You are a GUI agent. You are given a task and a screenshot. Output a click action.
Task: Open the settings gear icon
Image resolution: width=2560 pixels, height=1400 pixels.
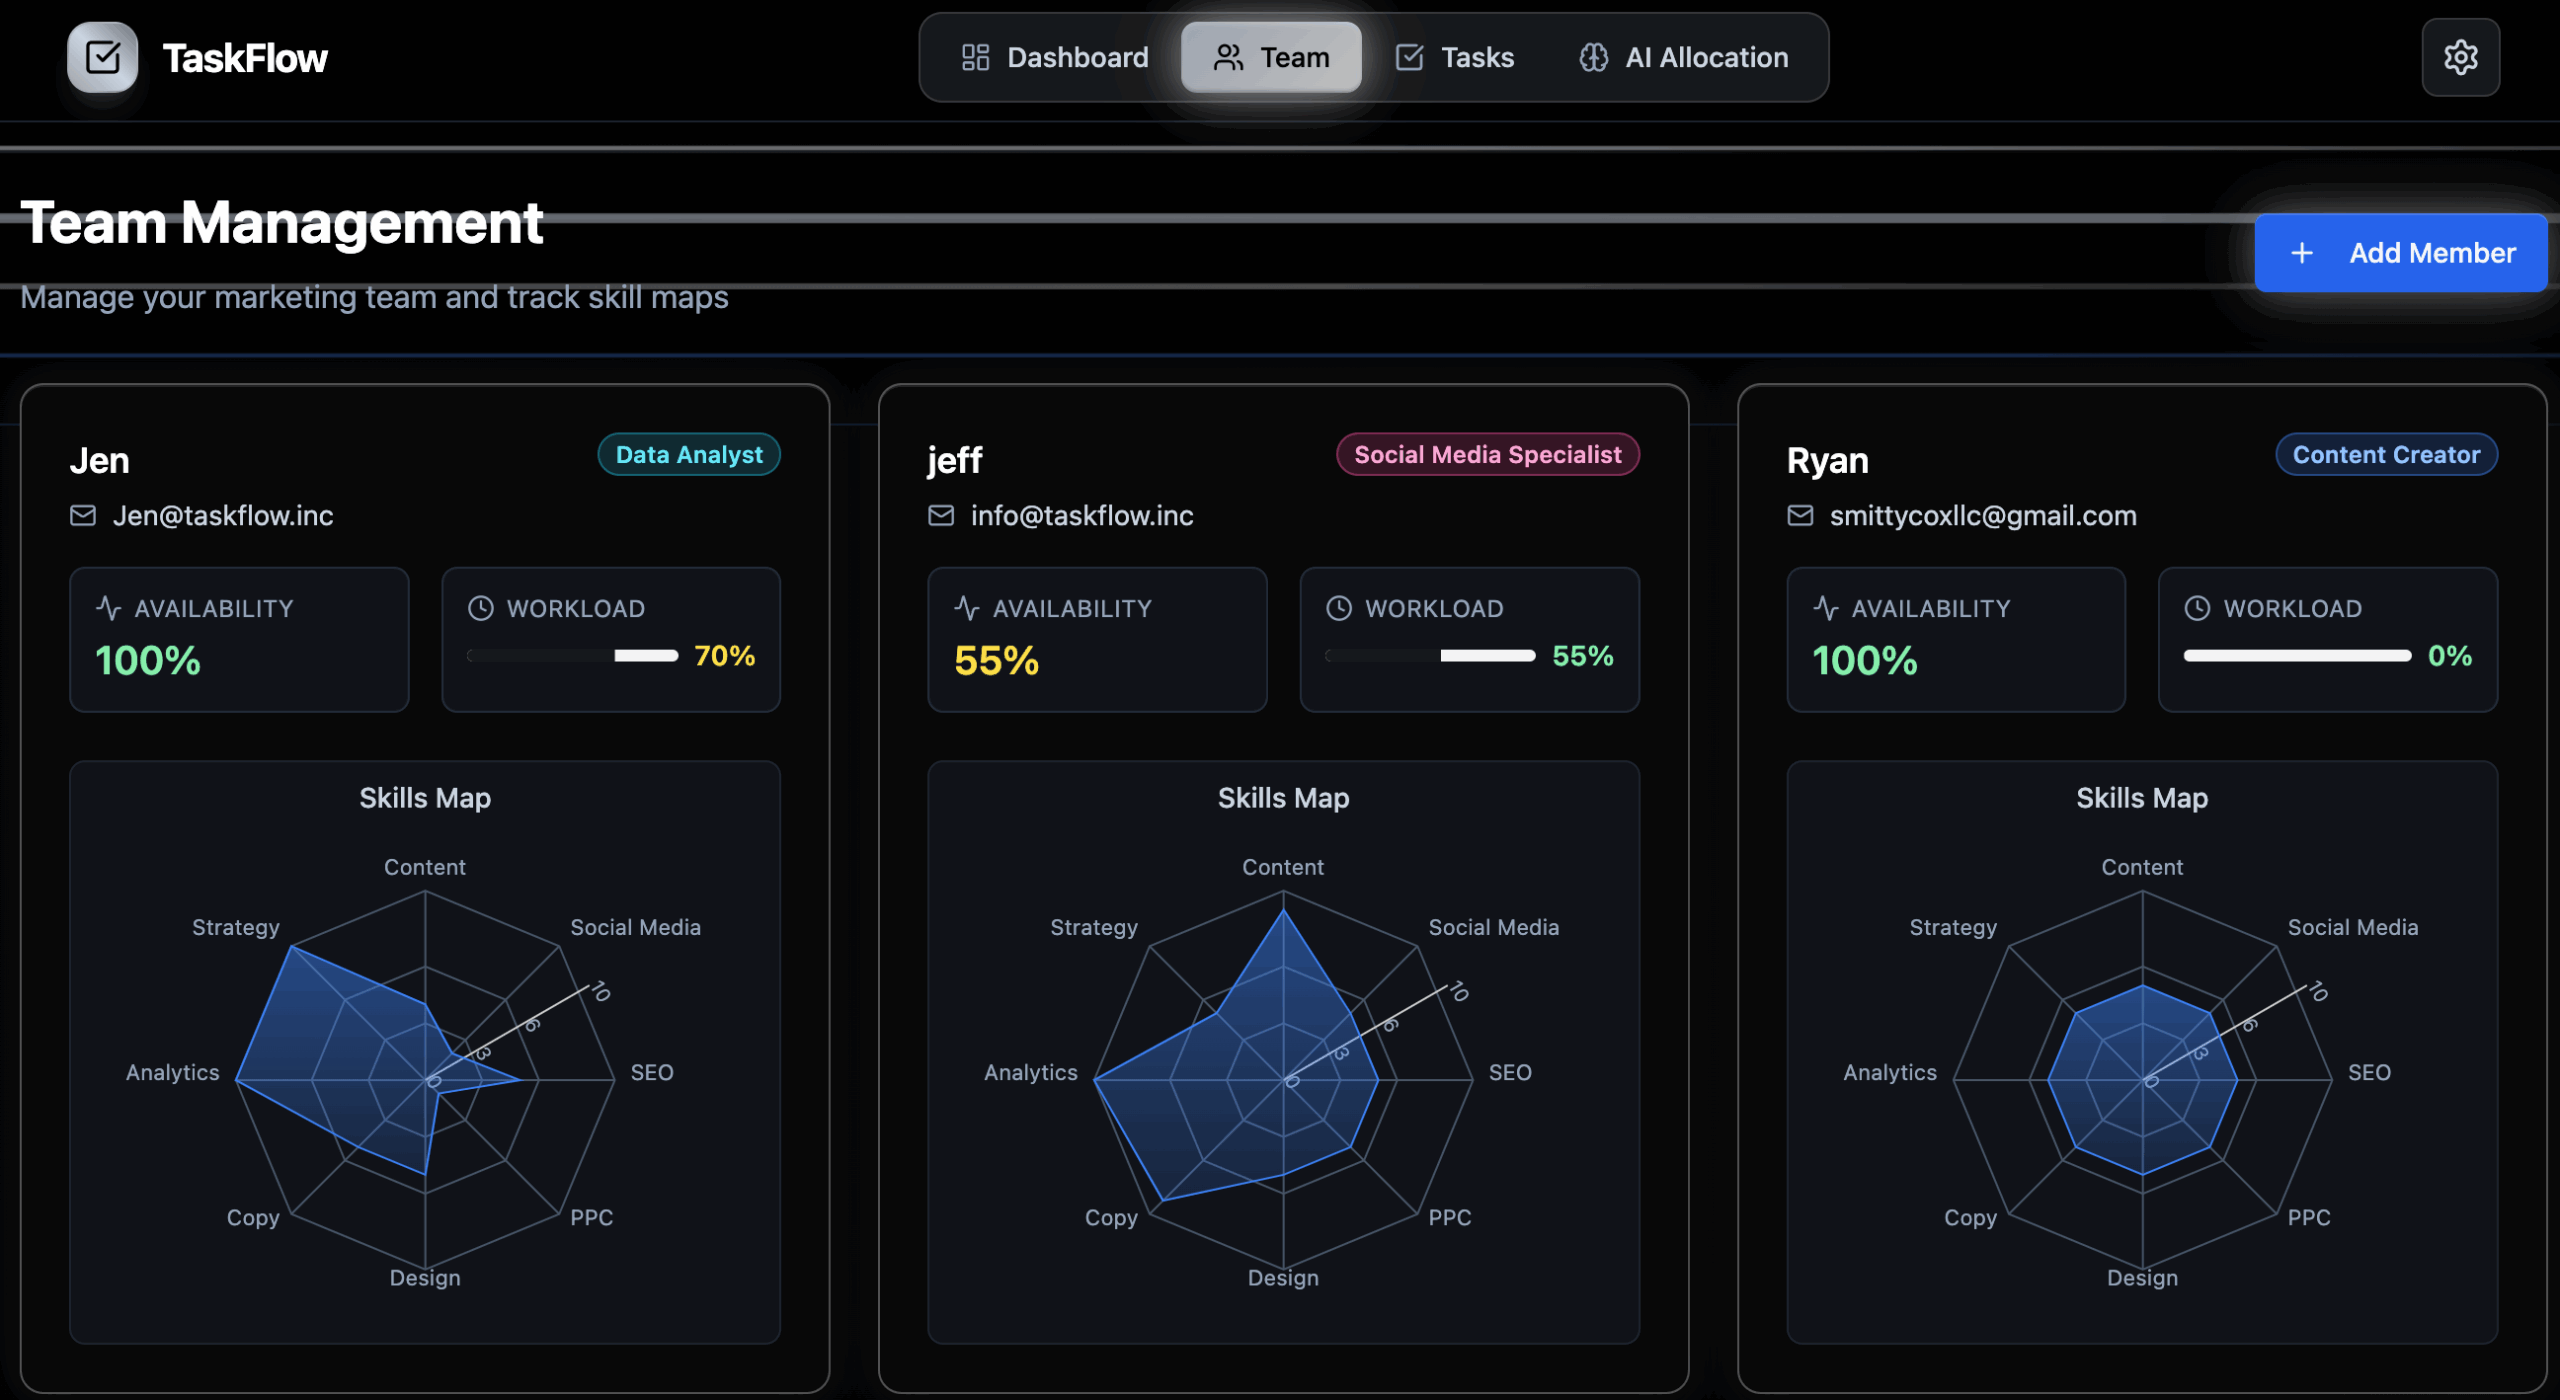2460,57
